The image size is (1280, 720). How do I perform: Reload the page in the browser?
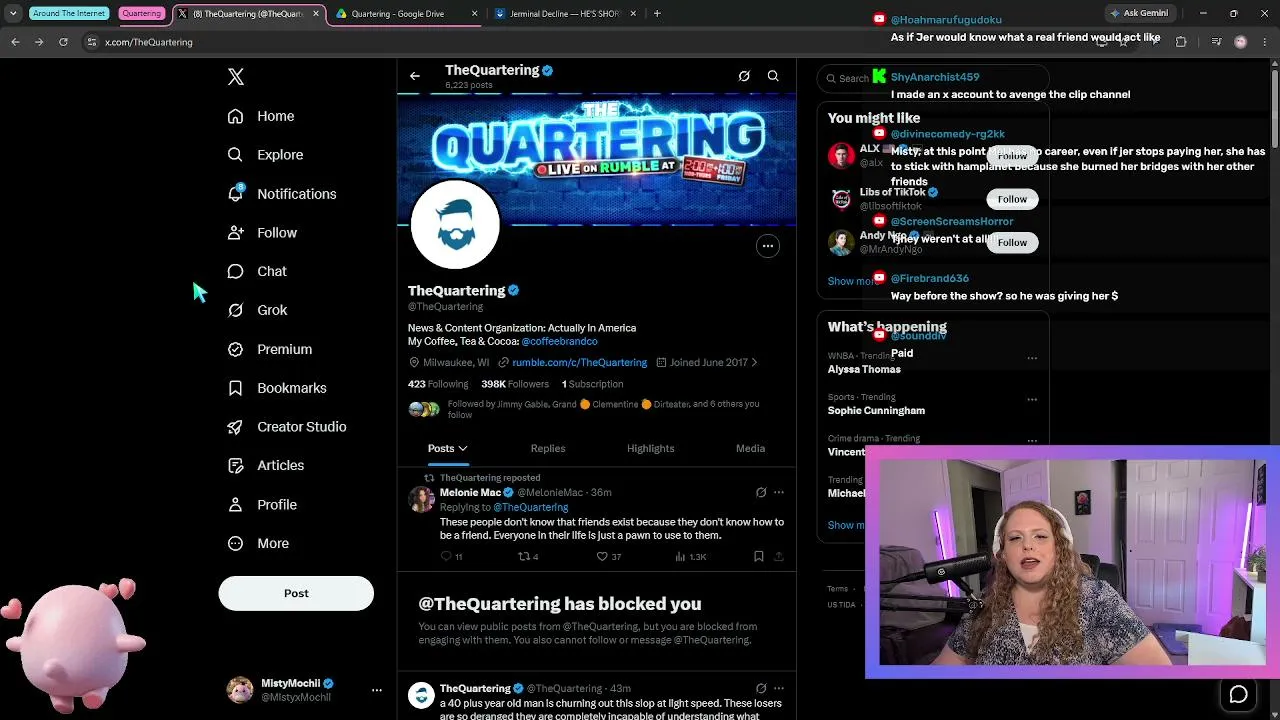coord(63,42)
